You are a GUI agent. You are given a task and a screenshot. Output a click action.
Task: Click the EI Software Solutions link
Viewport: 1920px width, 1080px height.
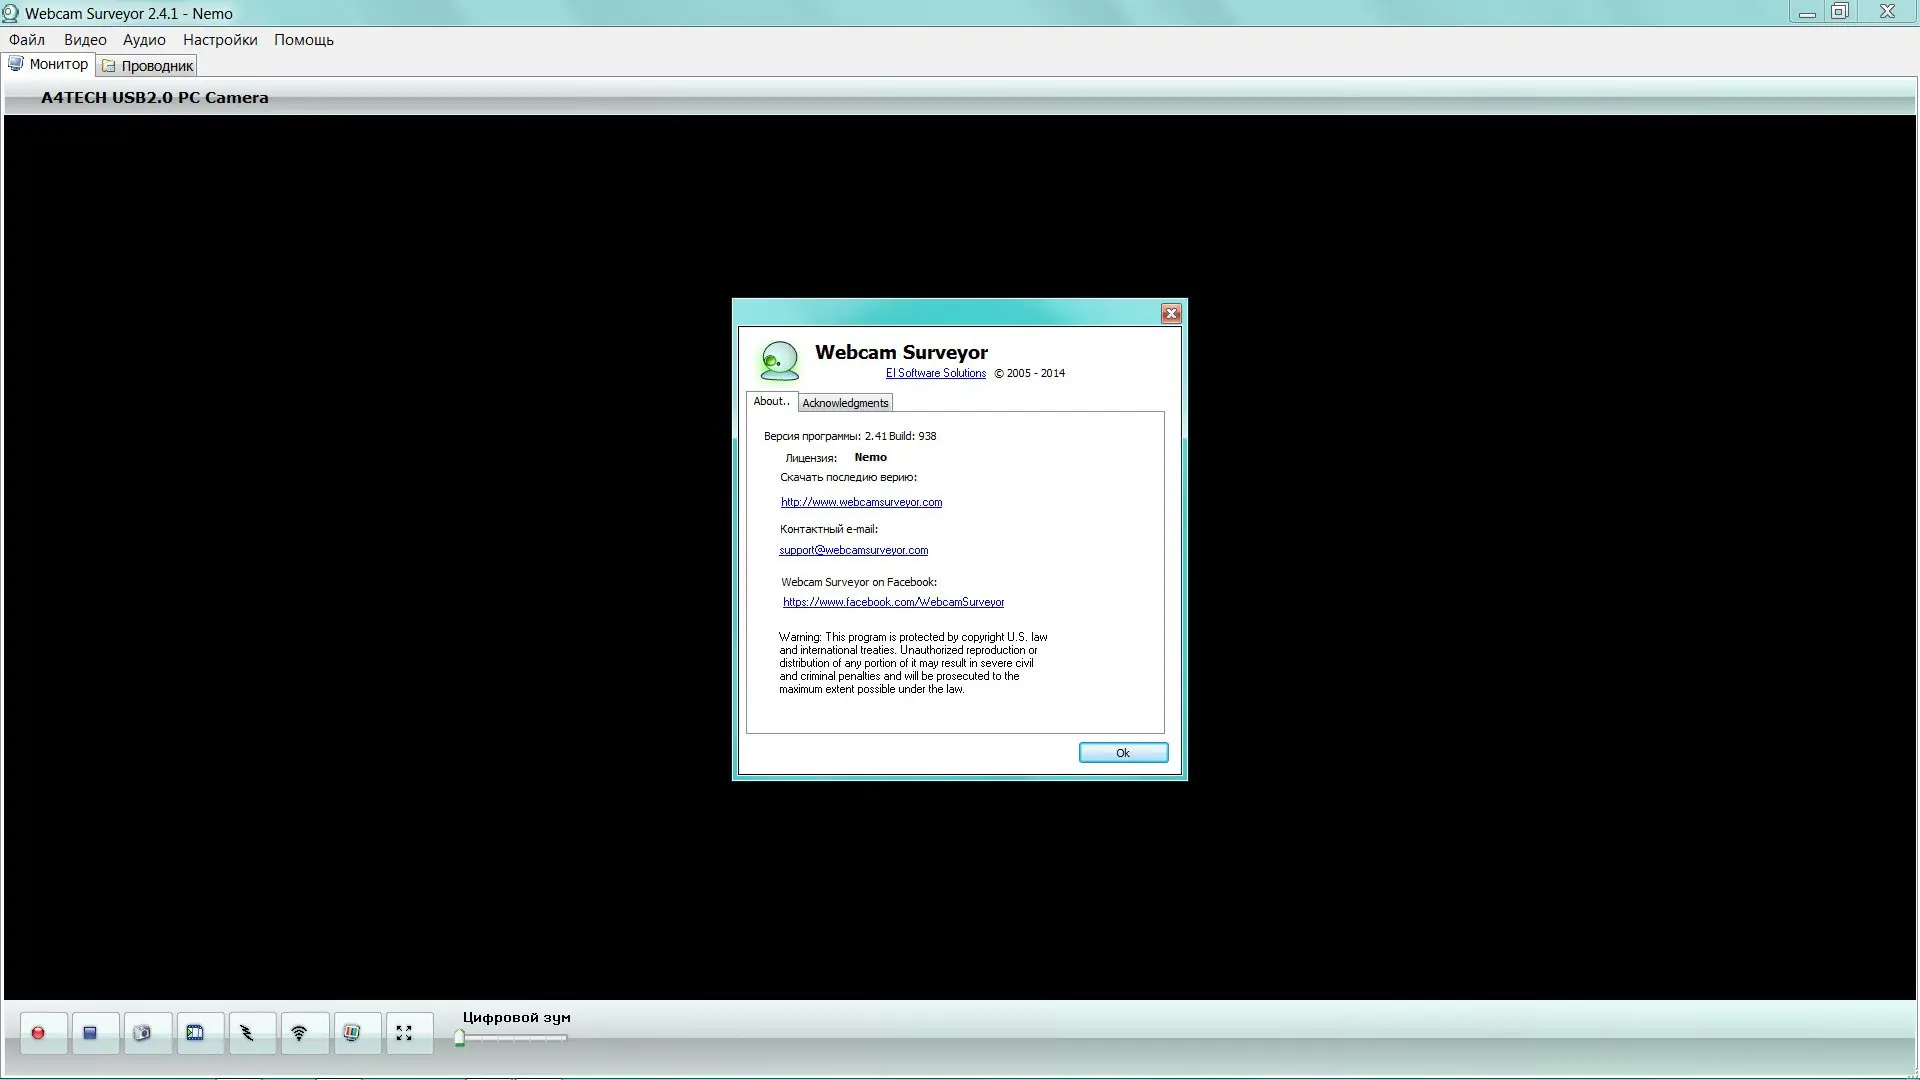[x=935, y=373]
